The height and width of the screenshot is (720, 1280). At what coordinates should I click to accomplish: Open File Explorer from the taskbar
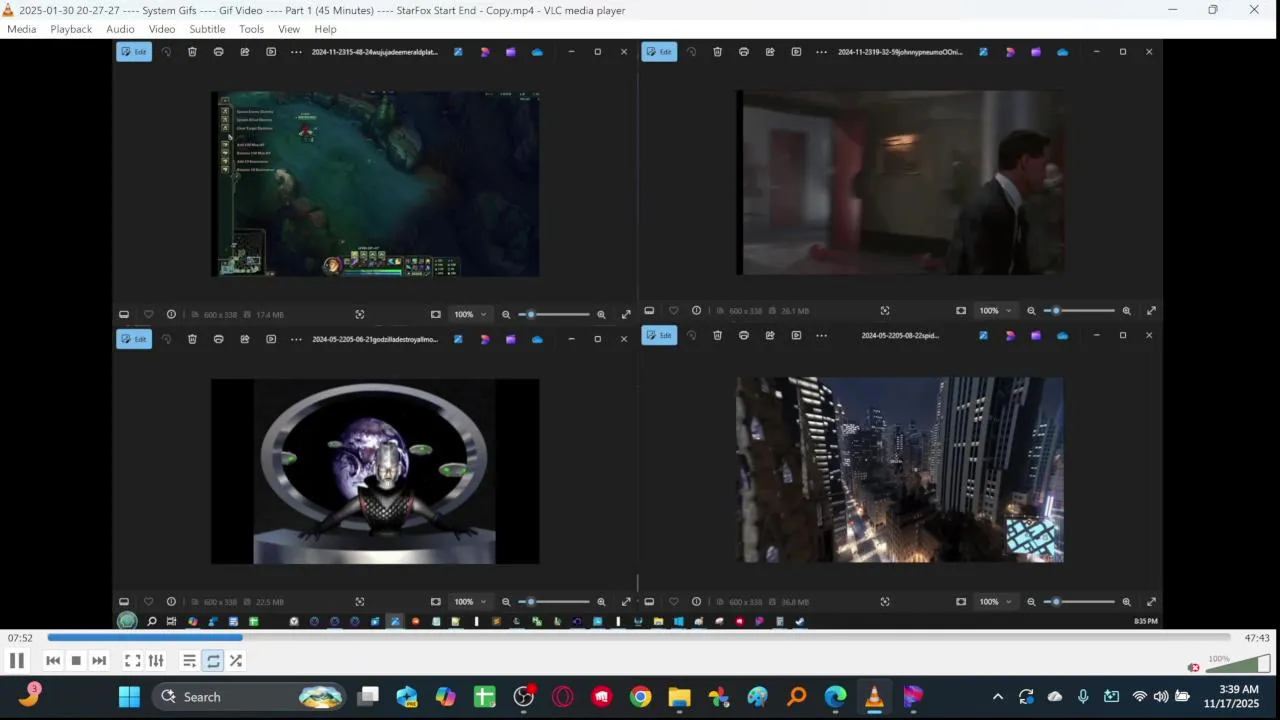click(x=679, y=697)
